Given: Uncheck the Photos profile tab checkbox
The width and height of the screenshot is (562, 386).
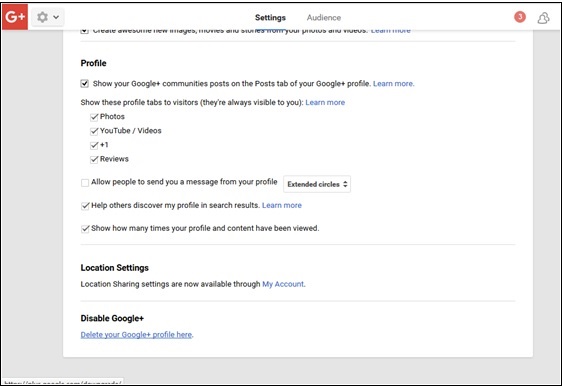Looking at the screenshot, I should [x=94, y=117].
